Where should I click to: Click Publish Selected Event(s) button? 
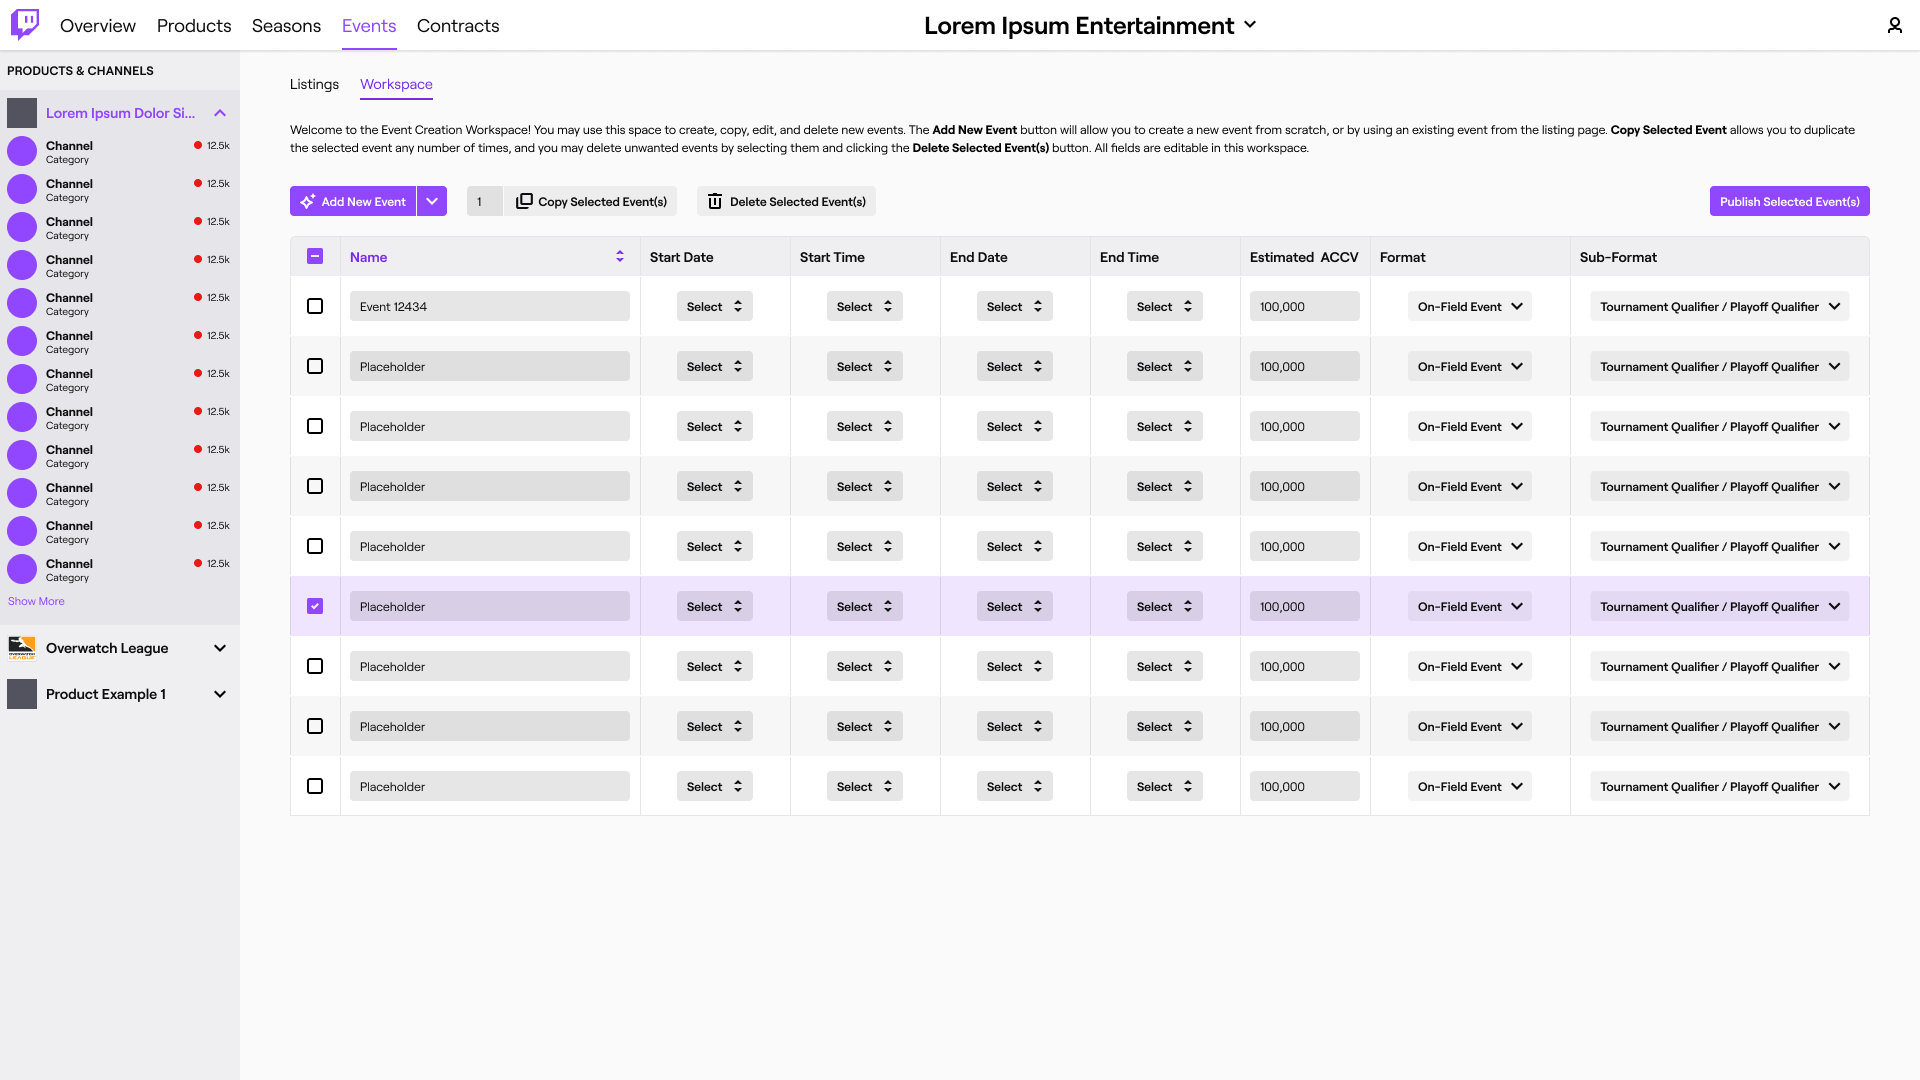tap(1789, 201)
